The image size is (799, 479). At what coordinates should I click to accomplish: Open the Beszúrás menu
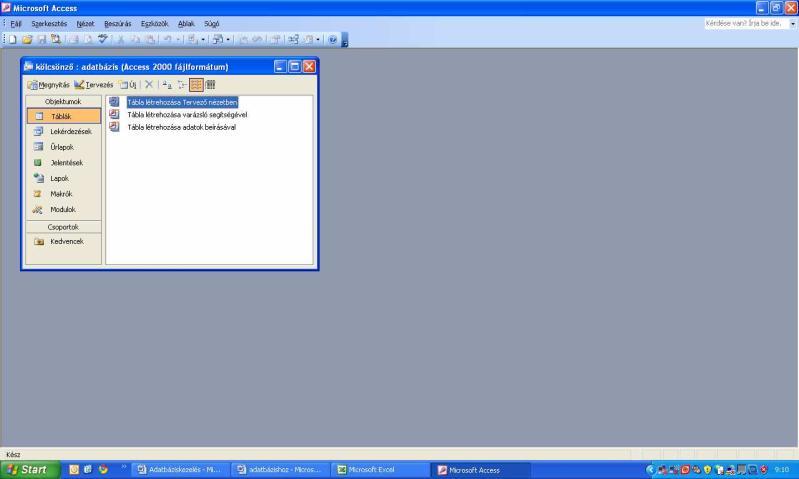[118, 23]
